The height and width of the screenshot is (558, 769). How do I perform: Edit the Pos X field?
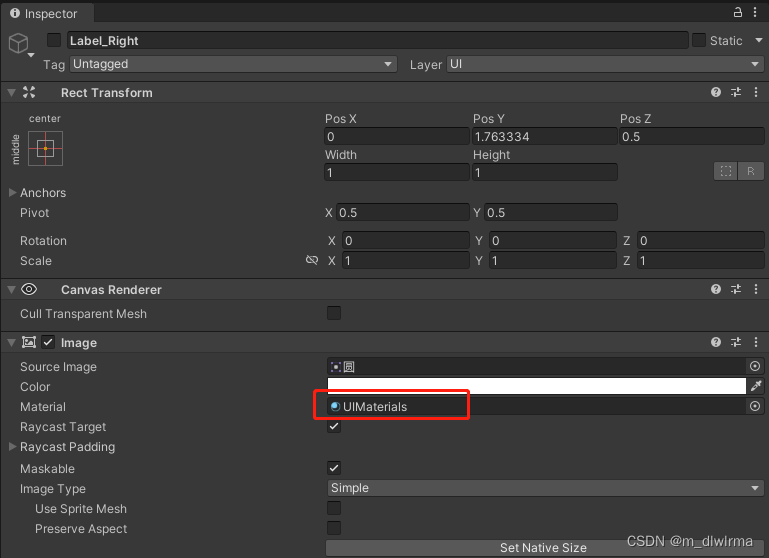tap(397, 136)
